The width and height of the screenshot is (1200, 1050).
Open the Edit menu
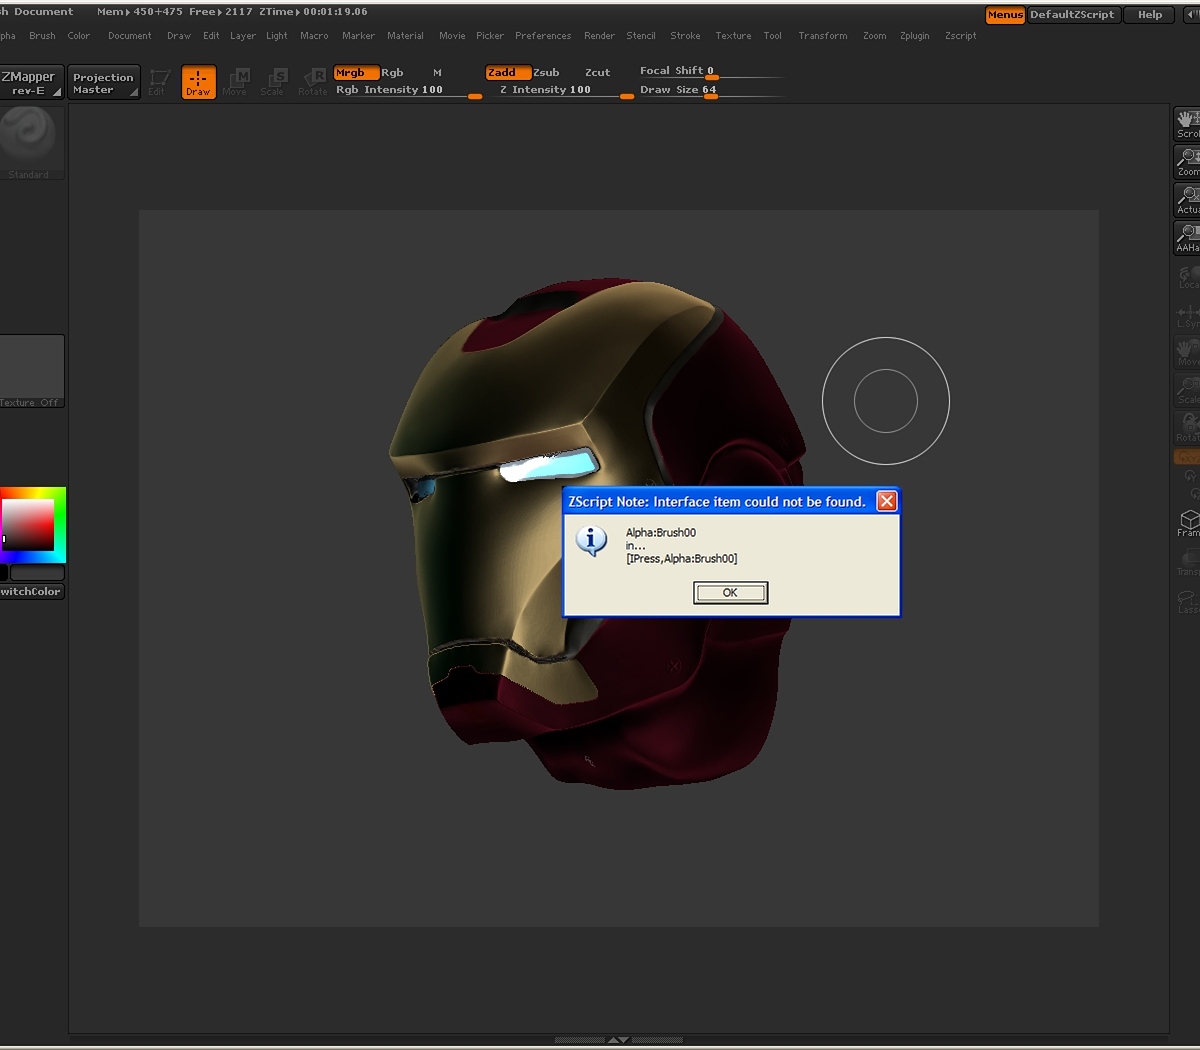211,35
